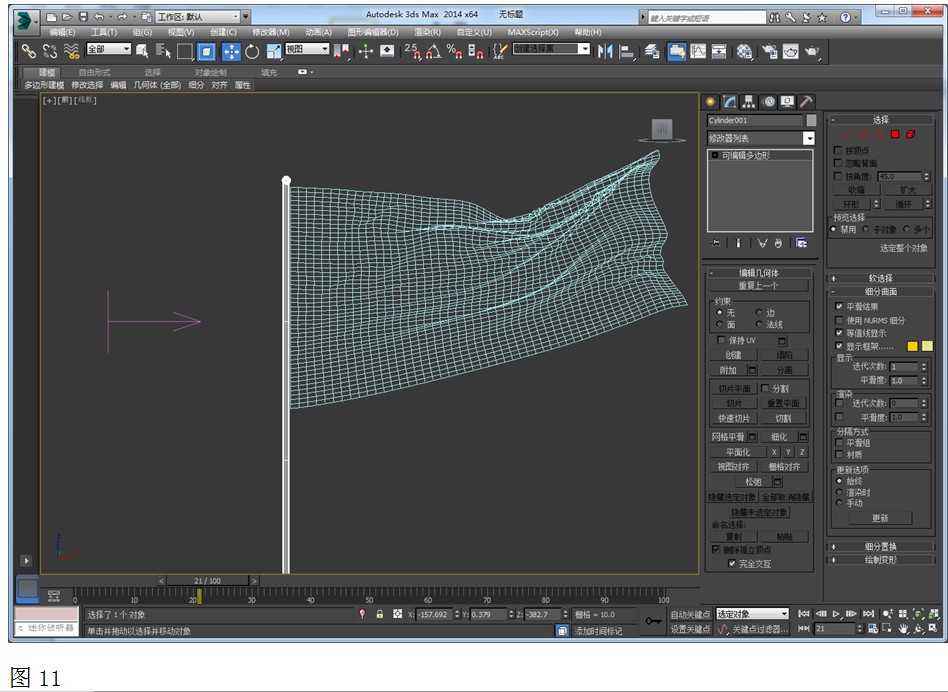Click the 自动关键点 button
Screen dimensions: 948x692
click(x=690, y=615)
